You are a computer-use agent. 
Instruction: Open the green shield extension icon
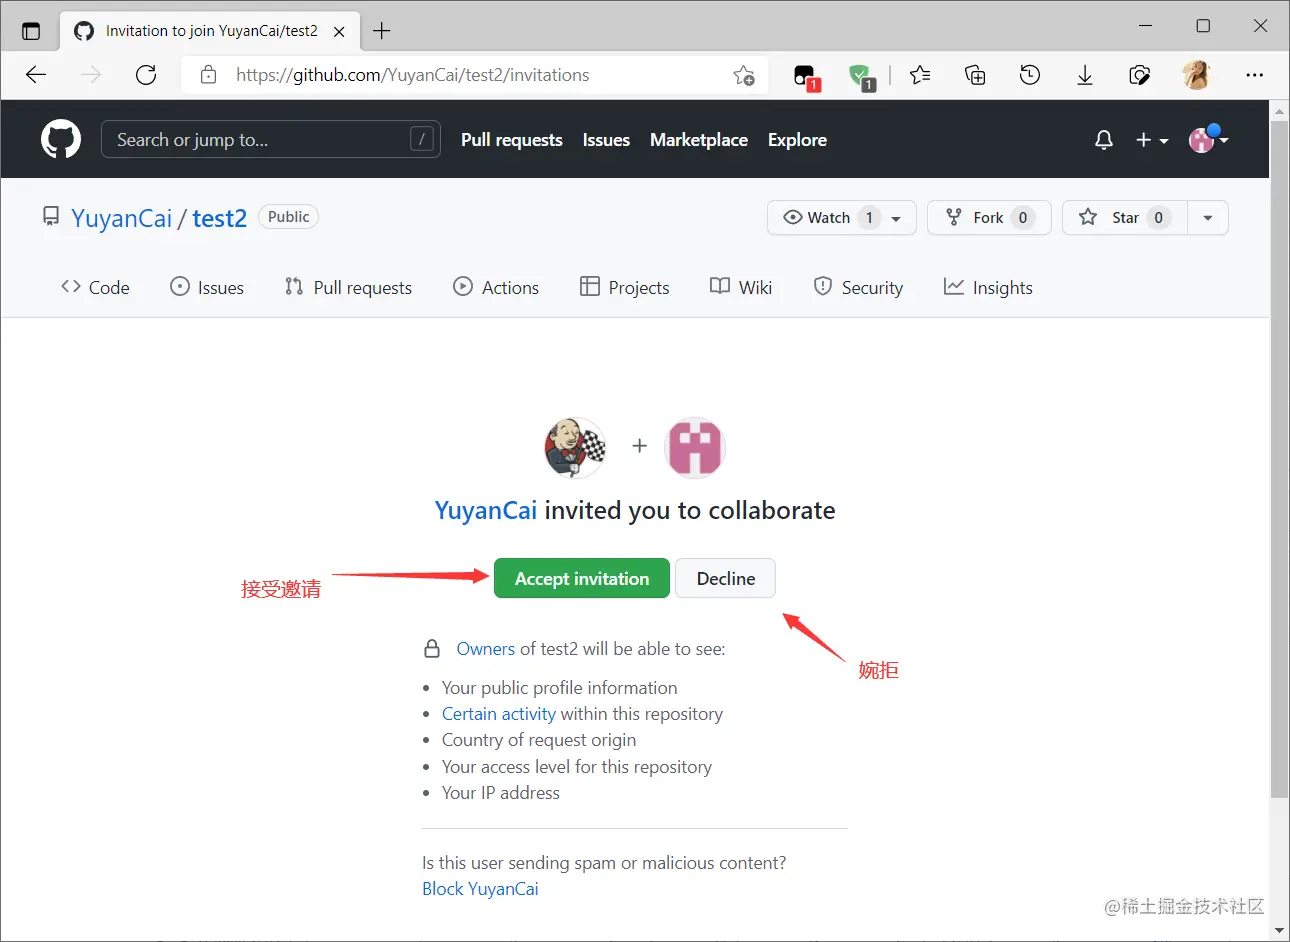[x=861, y=76]
